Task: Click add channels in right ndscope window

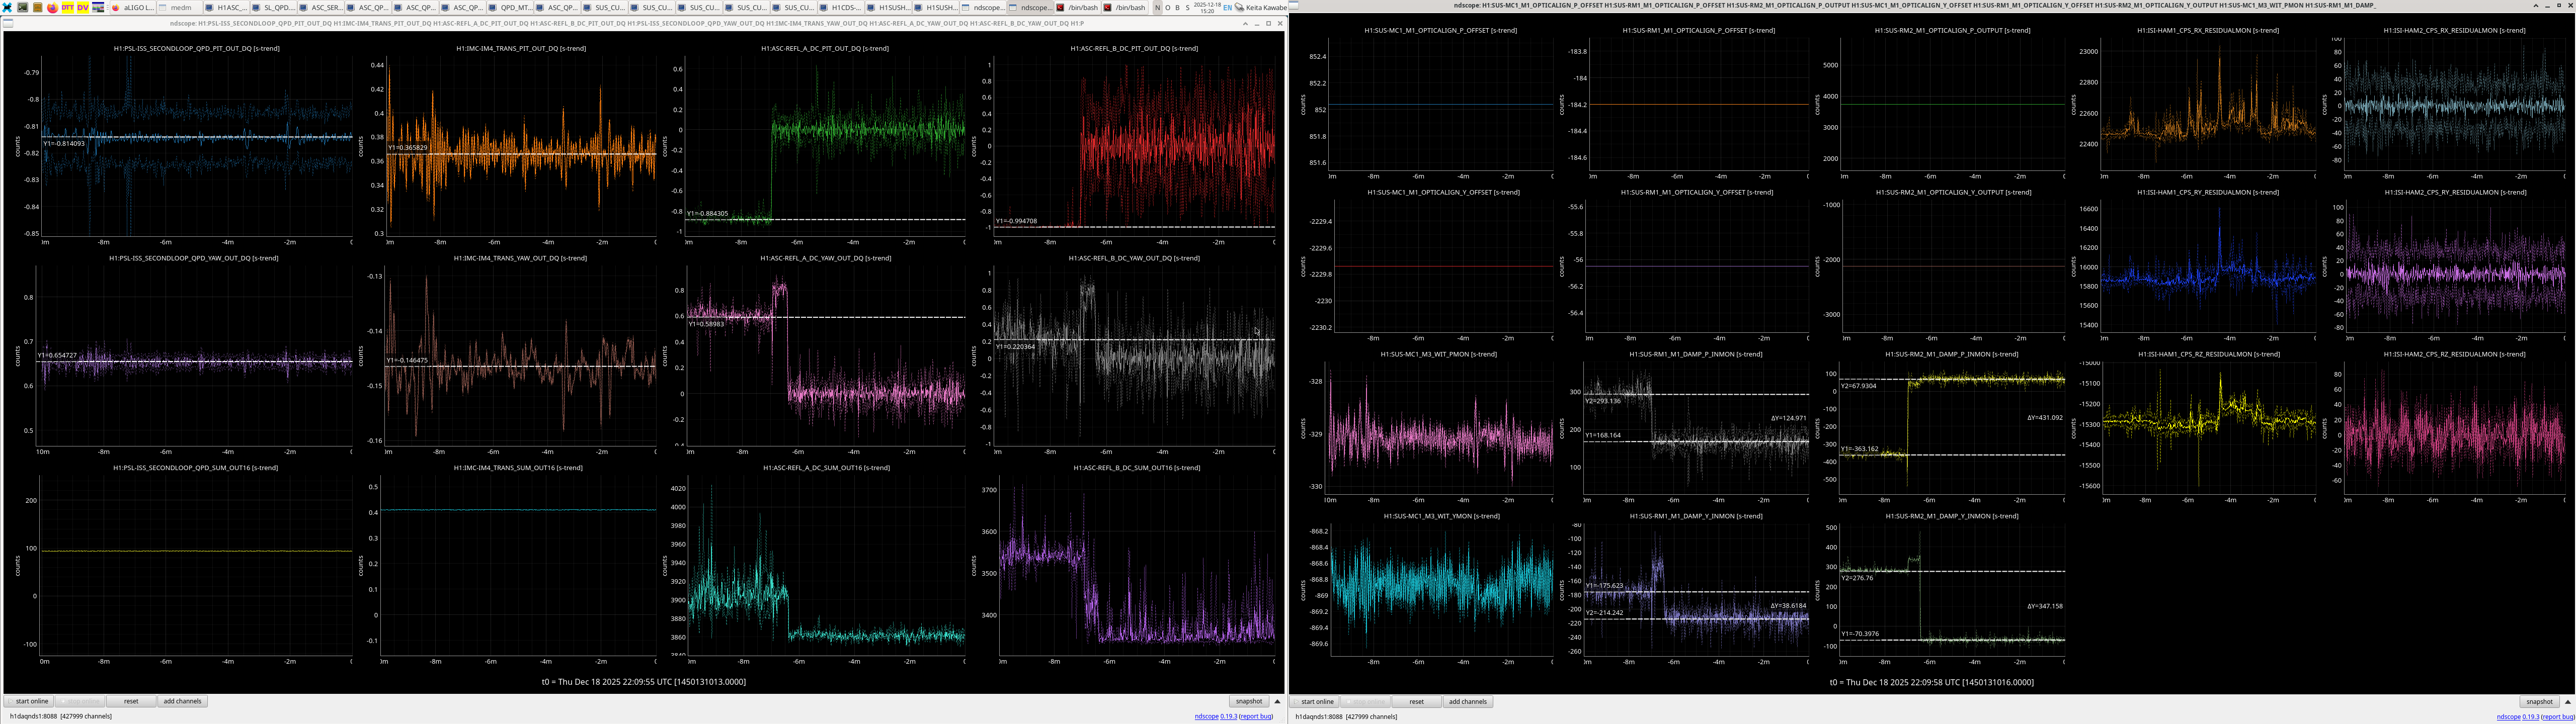Action: (1467, 701)
